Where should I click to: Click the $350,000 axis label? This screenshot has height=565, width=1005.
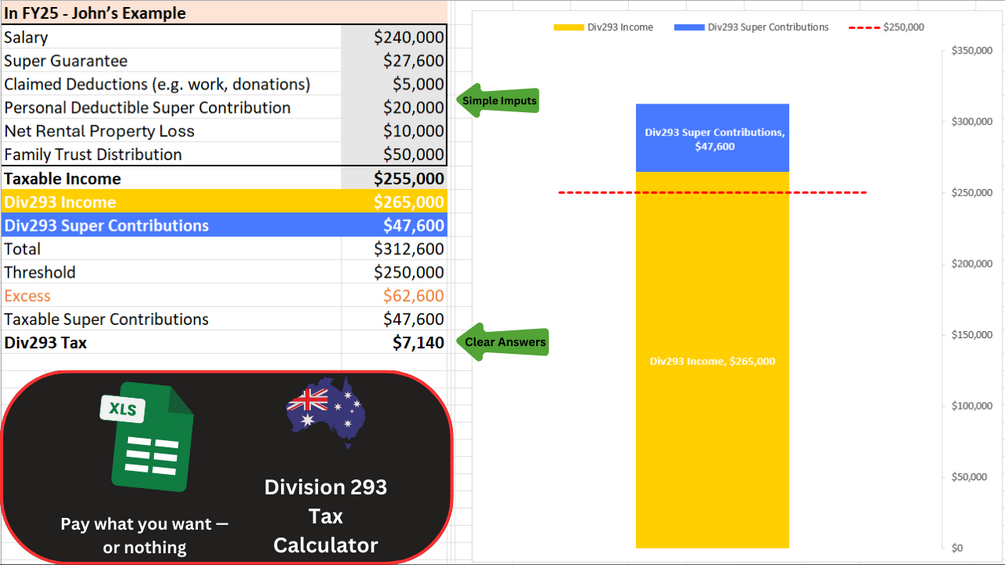972,50
